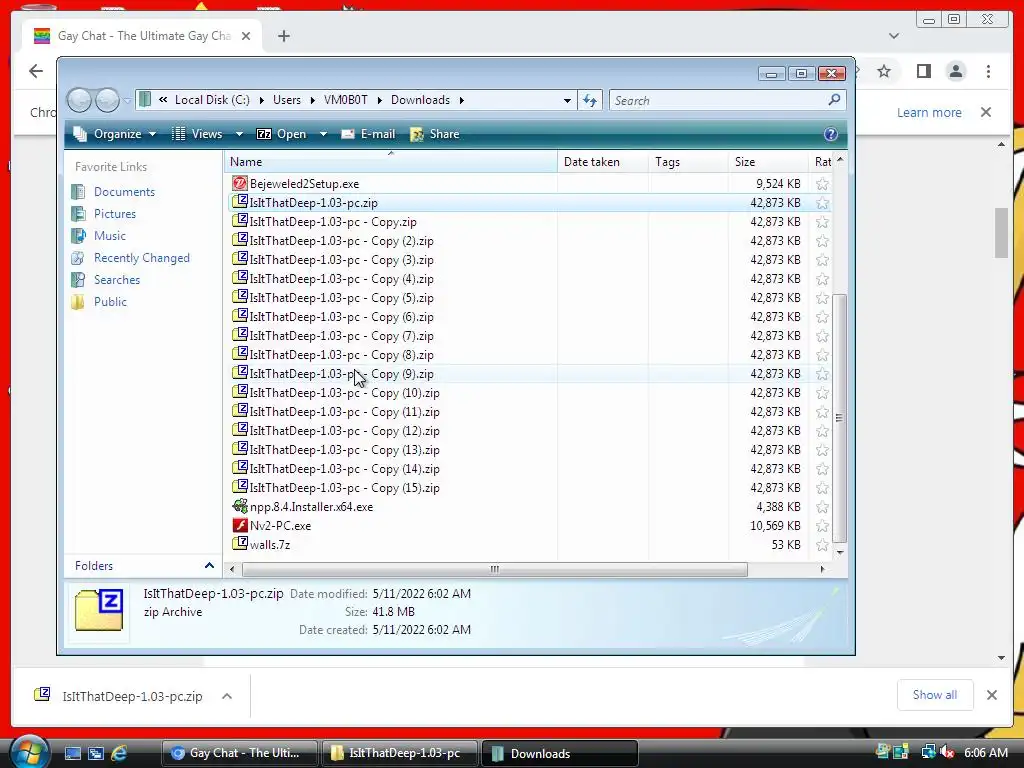
Task: Switch to IsItThatDeep-1.03-pc taskbar window
Action: click(398, 753)
